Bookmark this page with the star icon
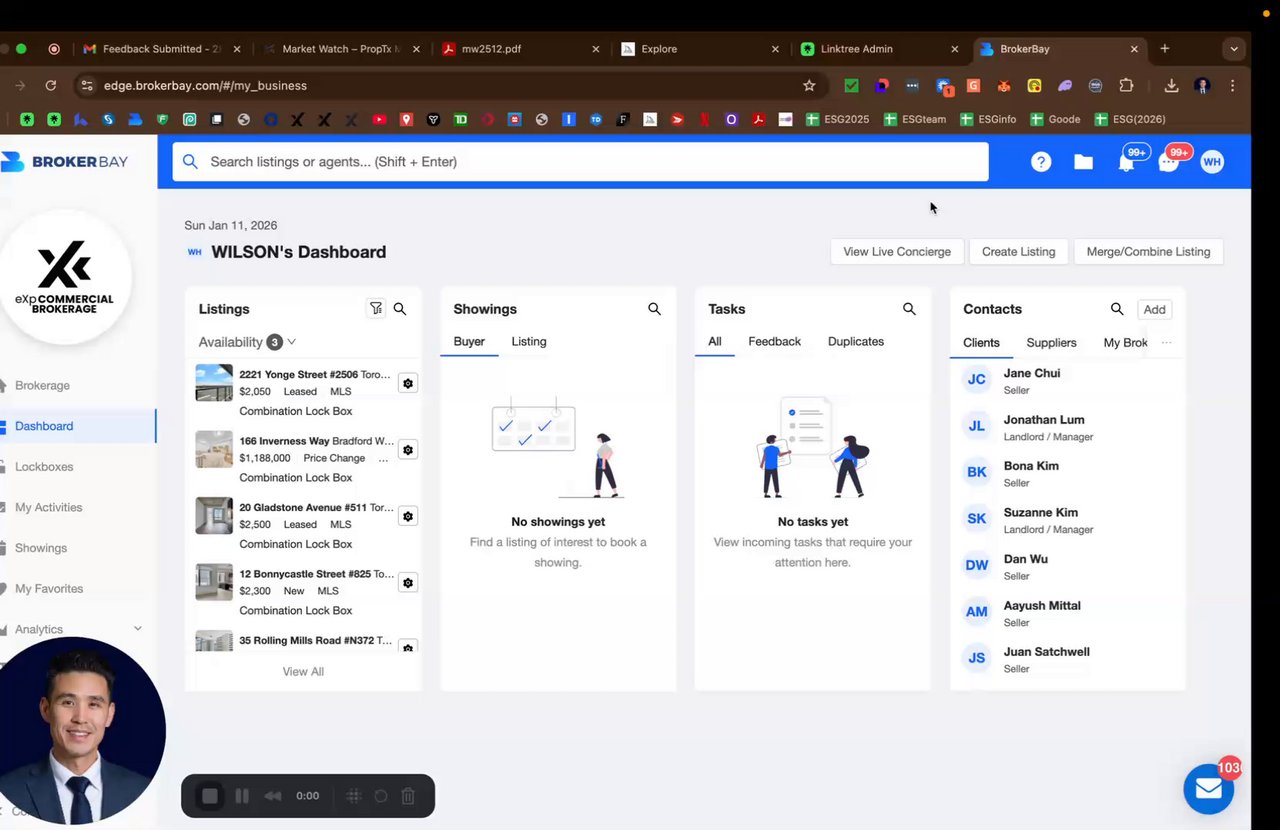 coord(809,86)
